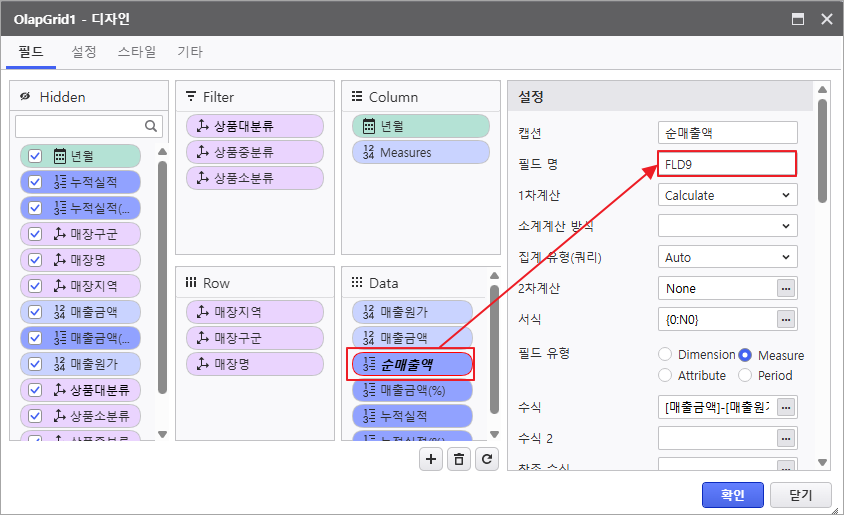Open the 소계계산 방식 dropdown

point(727,226)
